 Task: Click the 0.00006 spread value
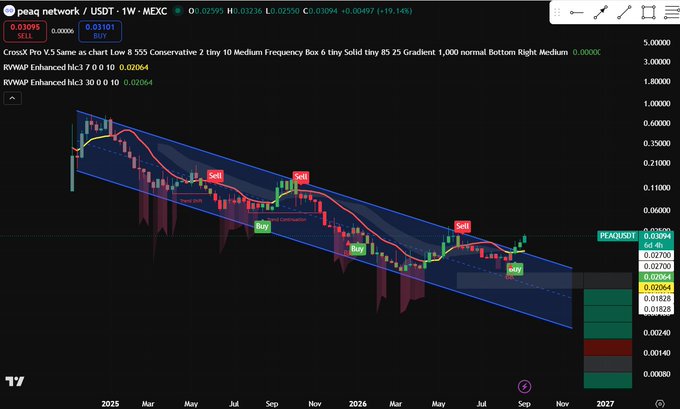pyautogui.click(x=62, y=31)
